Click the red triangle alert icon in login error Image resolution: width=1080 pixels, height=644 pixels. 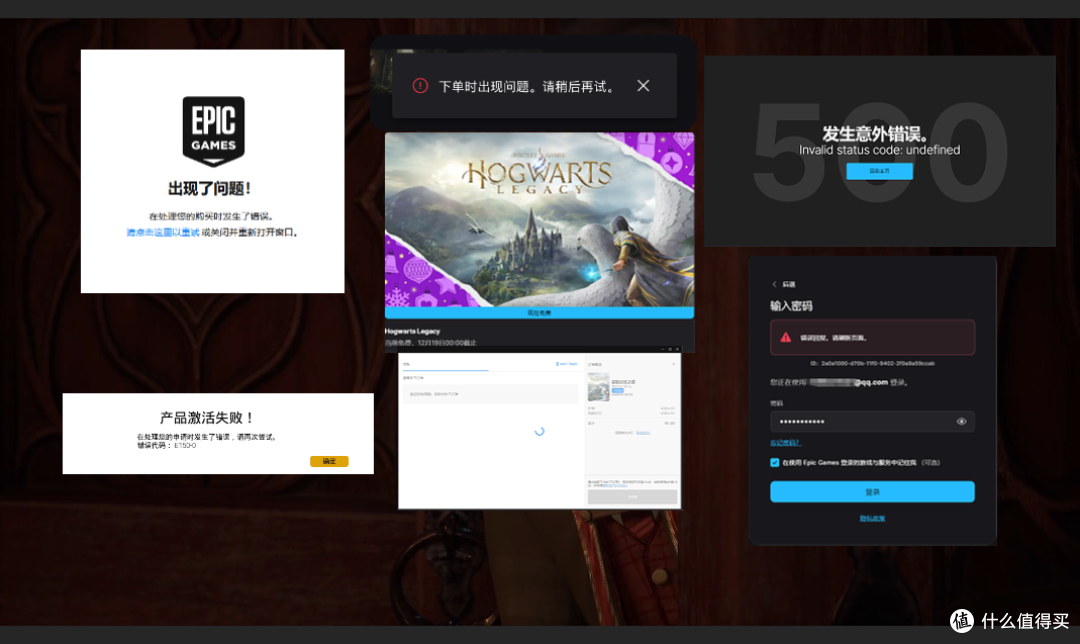click(786, 337)
